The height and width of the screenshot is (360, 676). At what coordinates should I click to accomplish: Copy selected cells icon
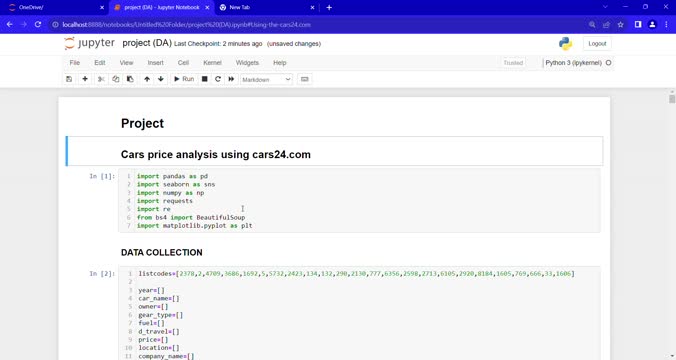pos(116,79)
